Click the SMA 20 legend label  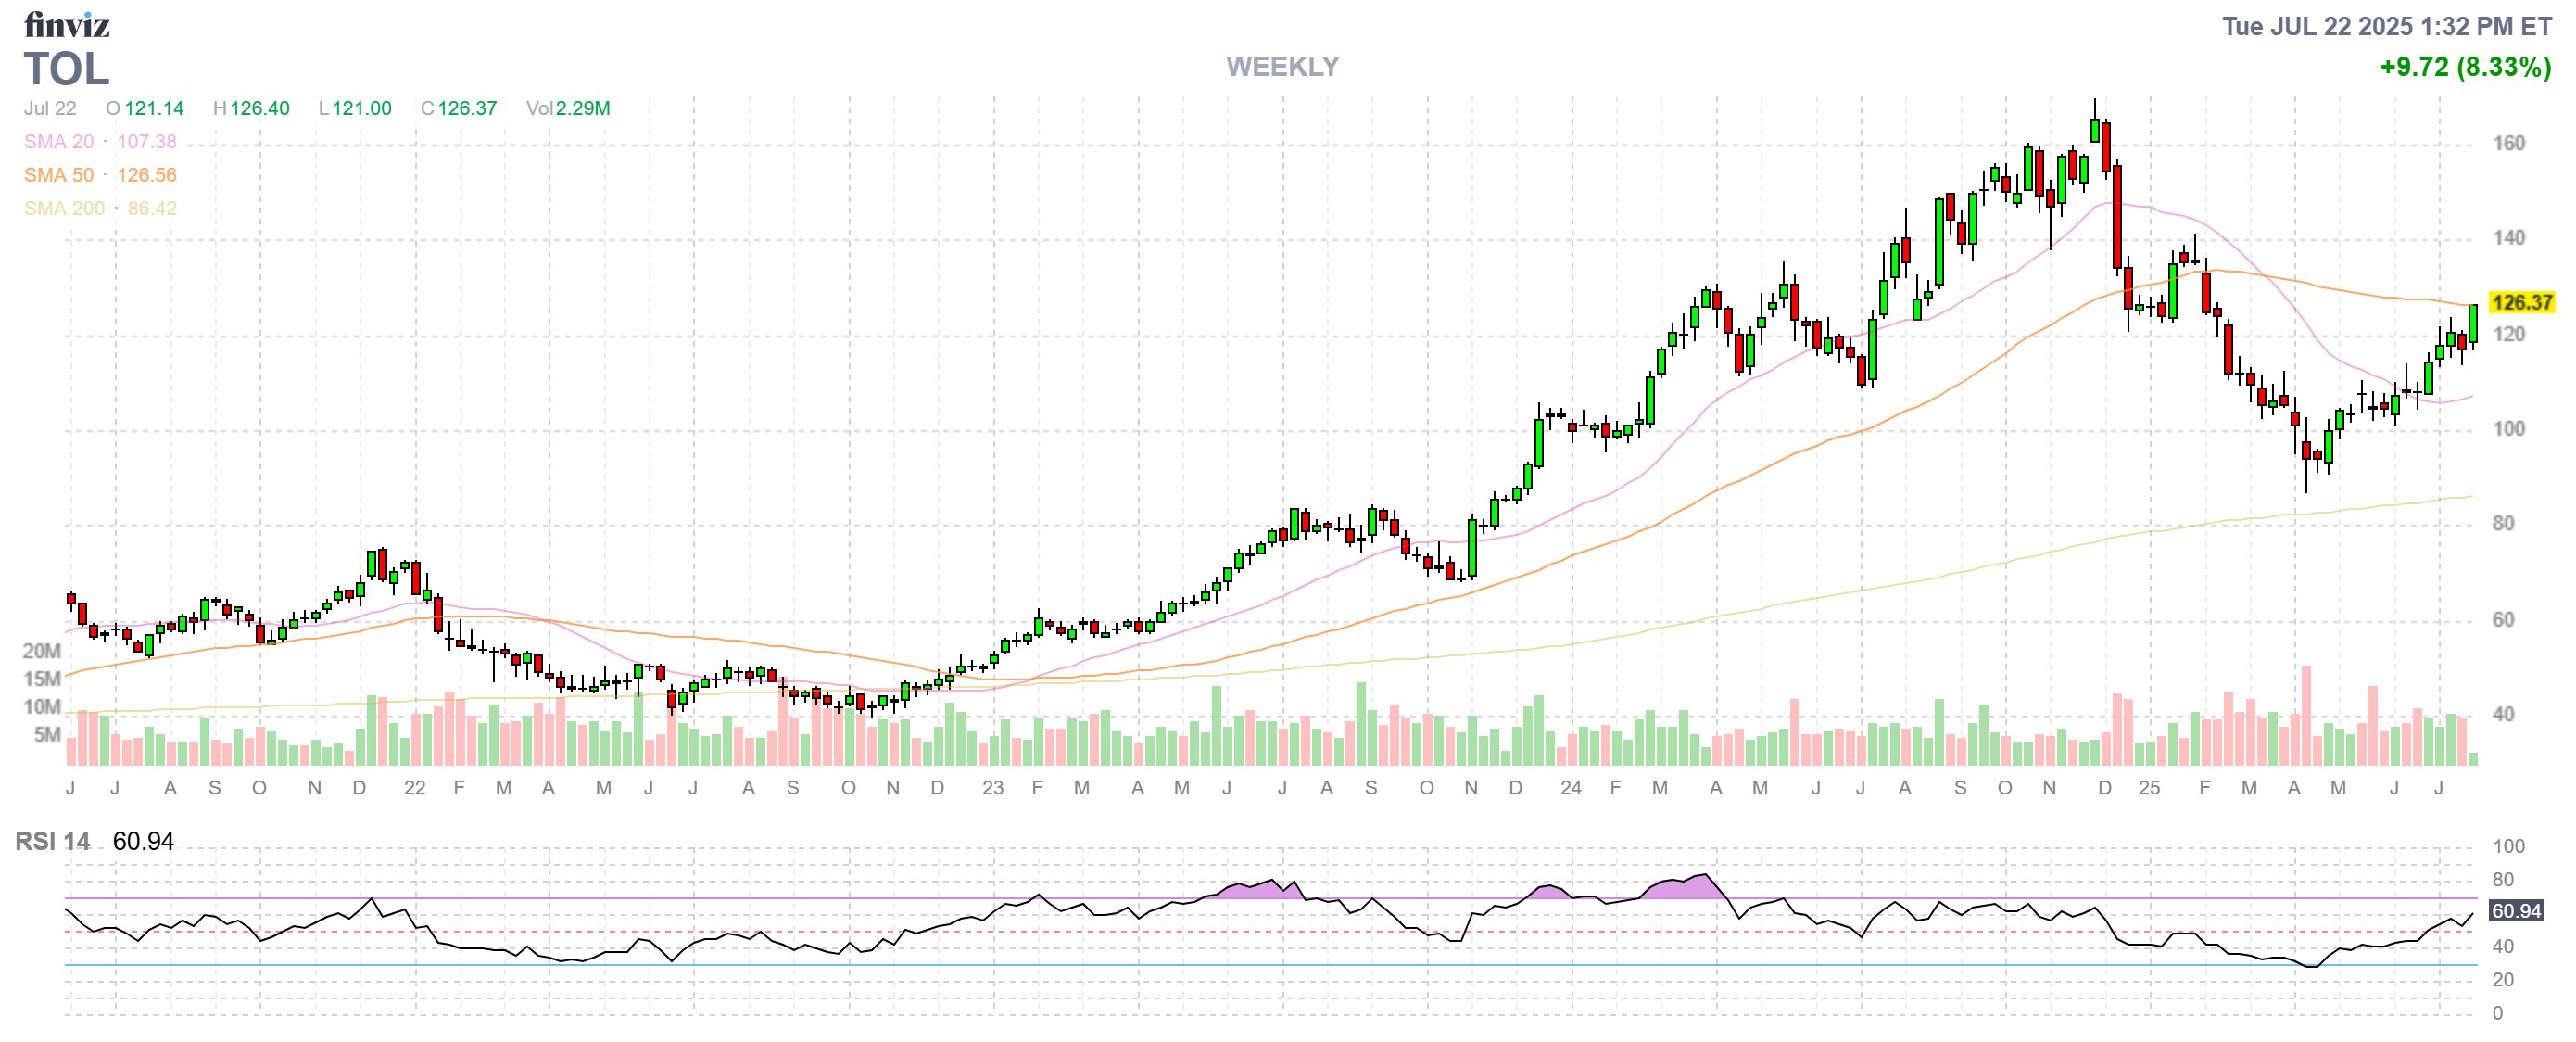pos(59,142)
